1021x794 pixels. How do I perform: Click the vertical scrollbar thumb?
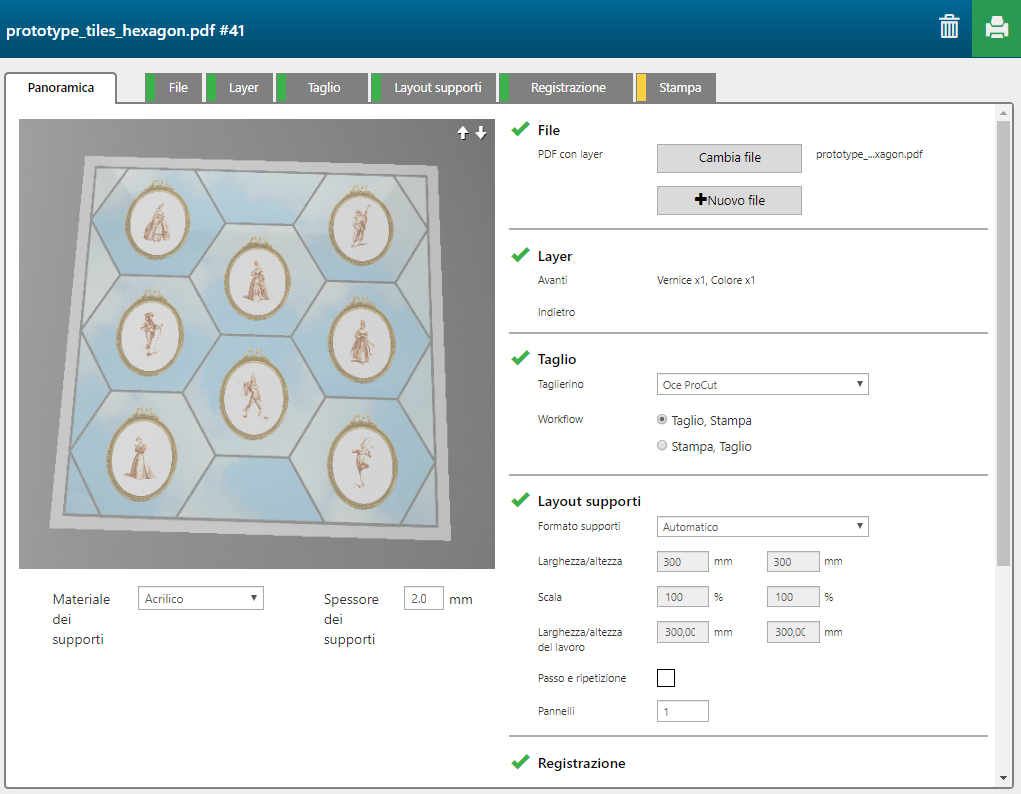1003,343
